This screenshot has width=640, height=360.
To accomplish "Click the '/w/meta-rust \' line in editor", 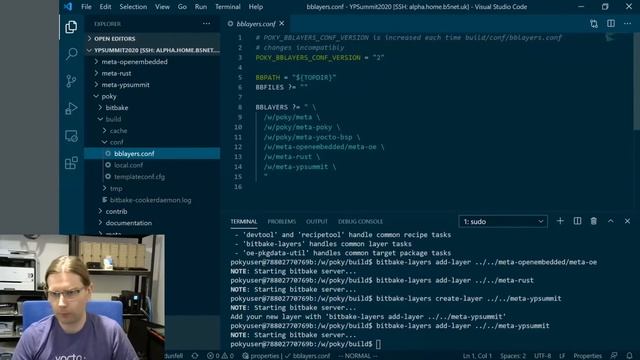I will click(x=291, y=157).
